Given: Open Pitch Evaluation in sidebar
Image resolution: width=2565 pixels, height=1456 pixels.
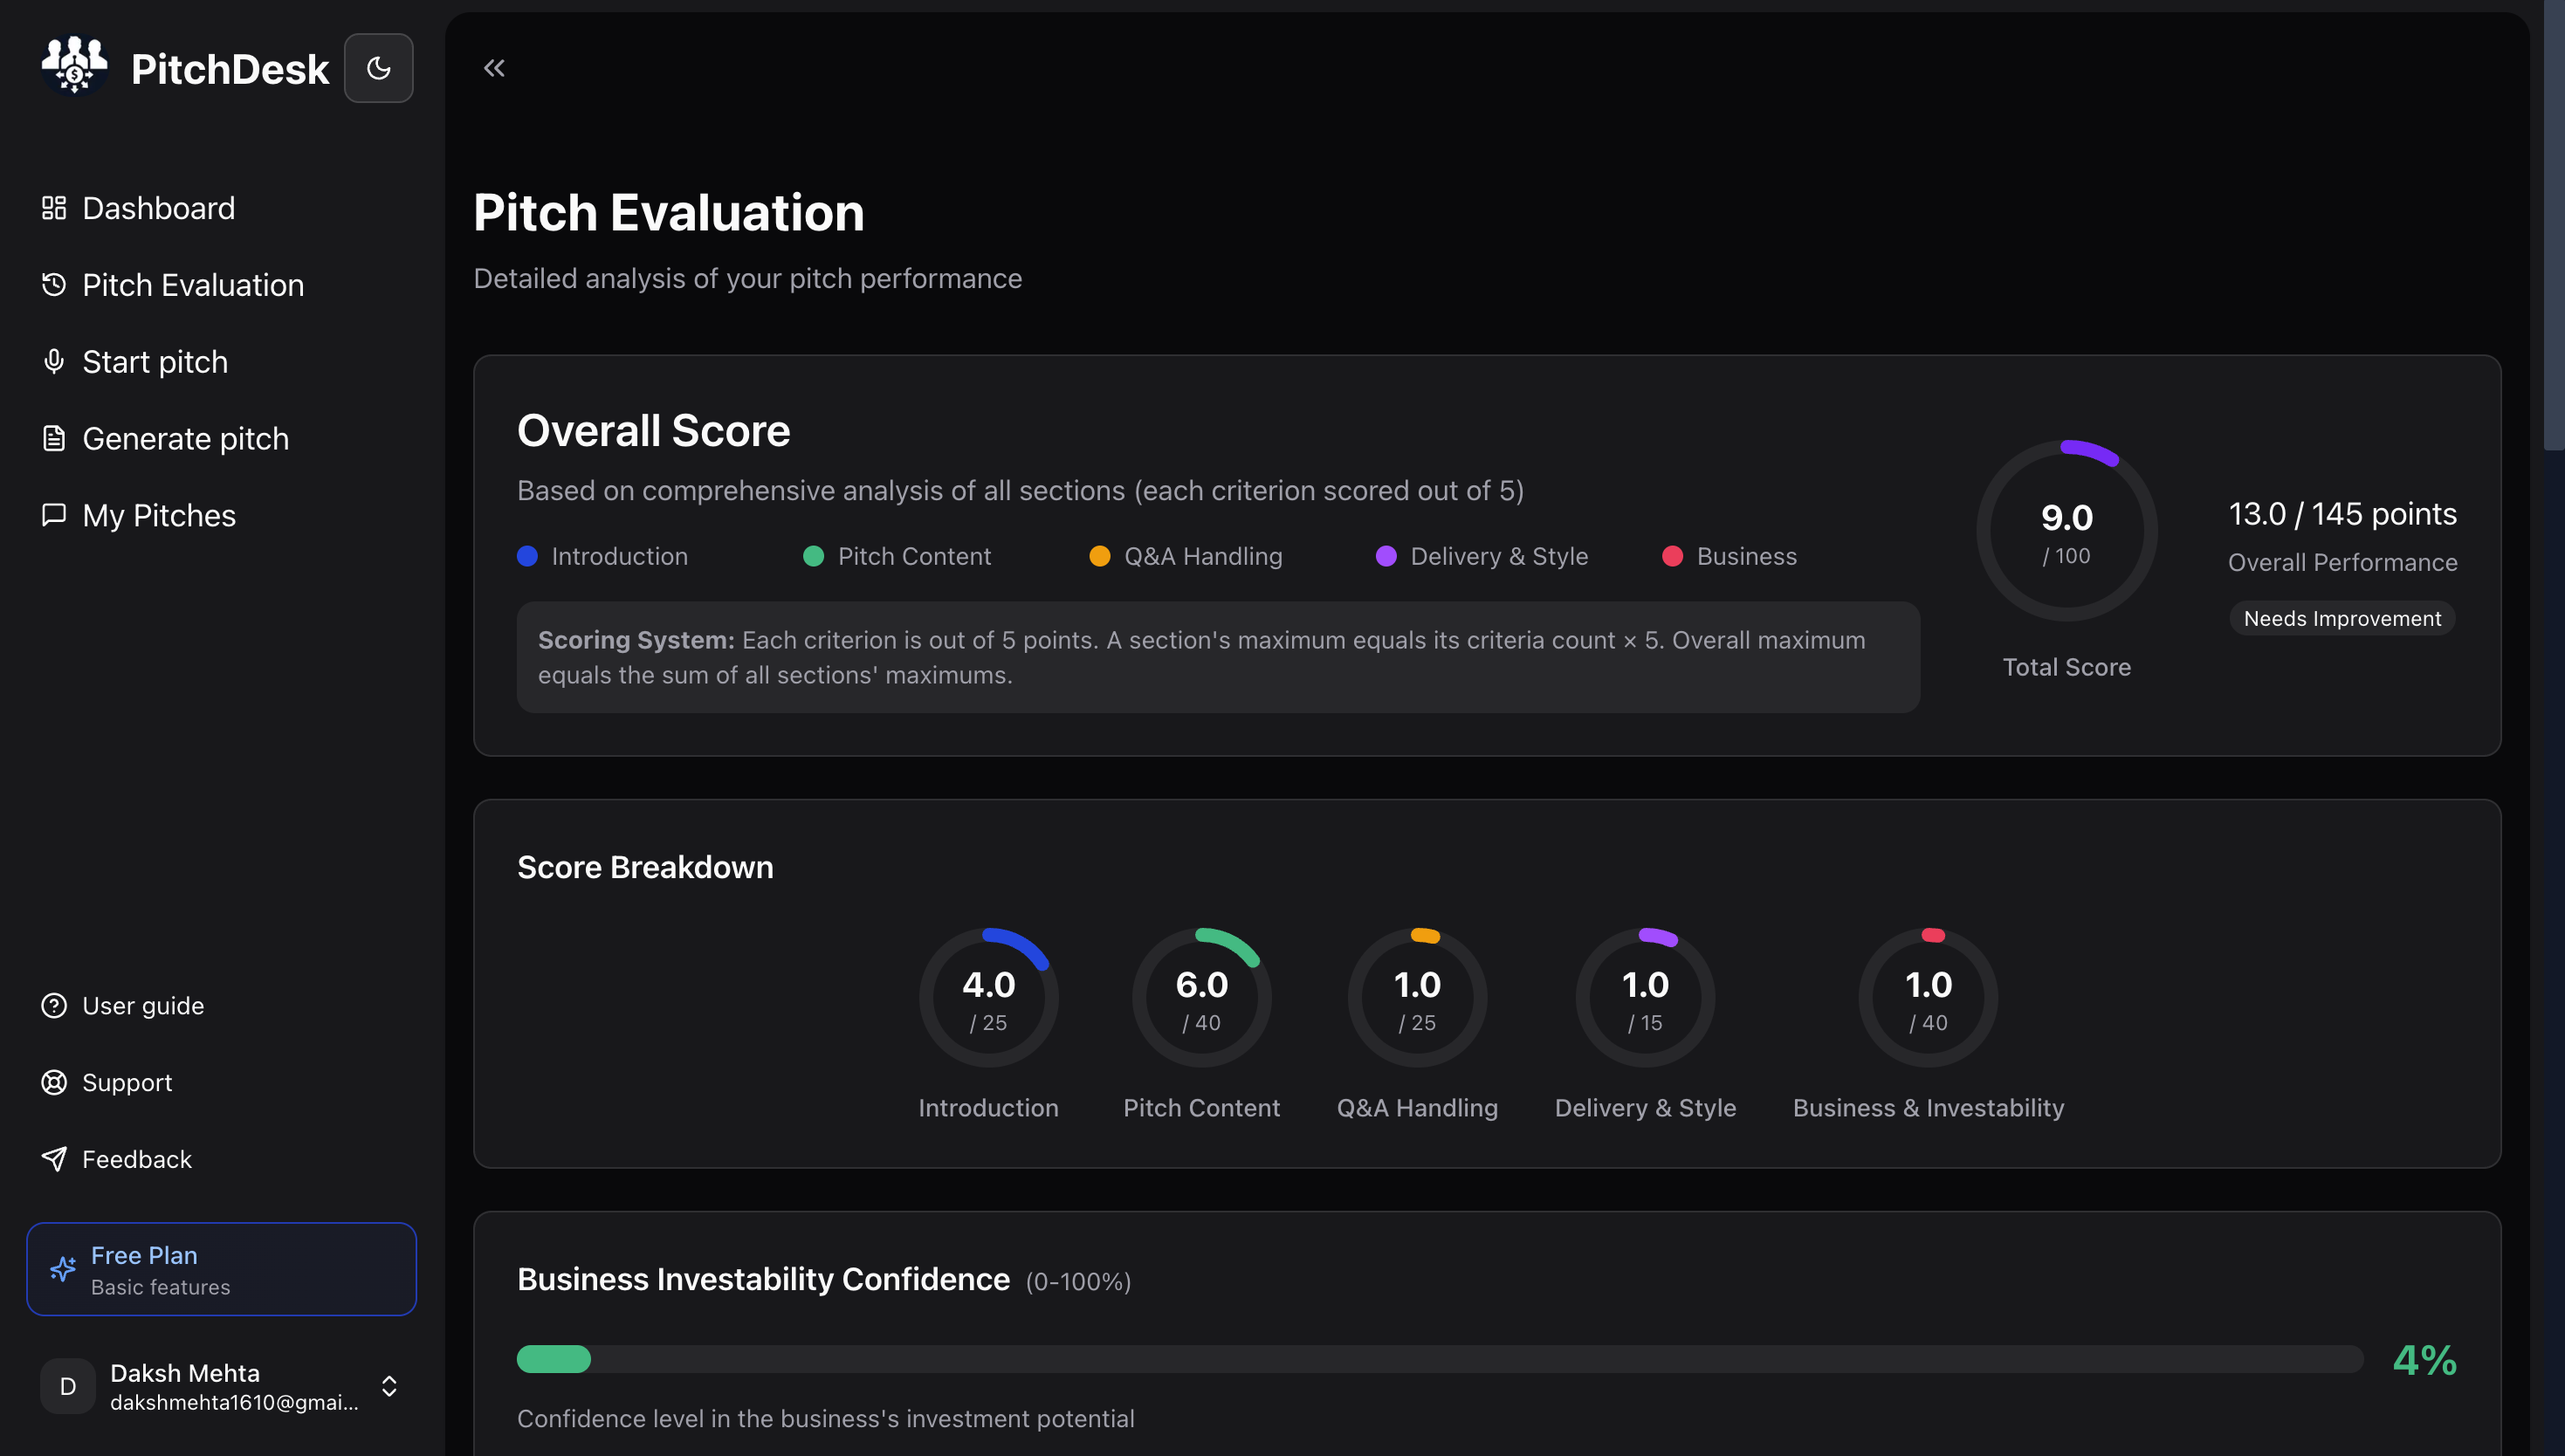Looking at the screenshot, I should pos(192,285).
